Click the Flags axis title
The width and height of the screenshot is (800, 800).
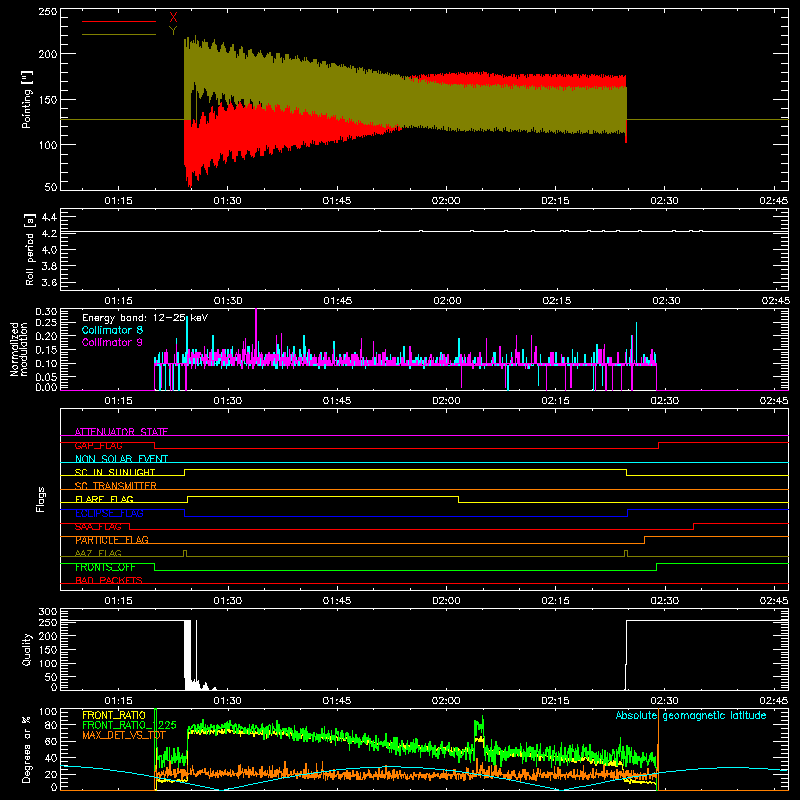point(40,499)
